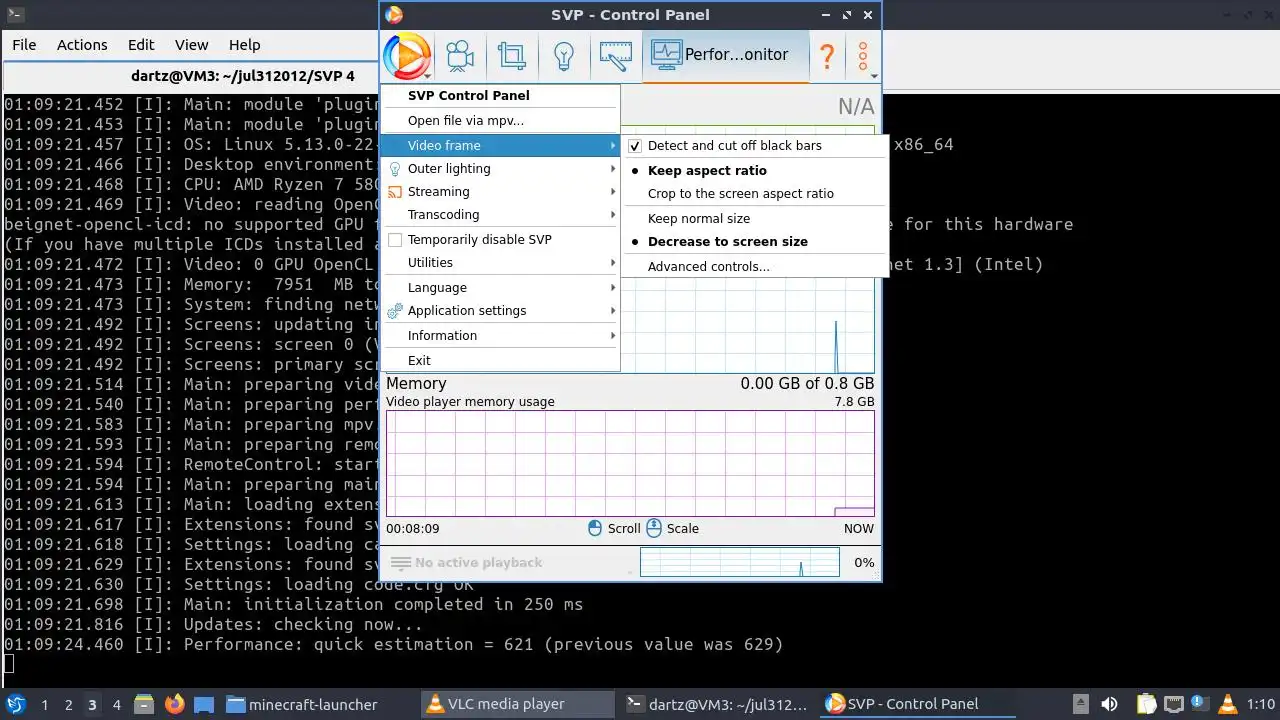Open the Transcoding submenu
The height and width of the screenshot is (720, 1280).
[x=500, y=214]
